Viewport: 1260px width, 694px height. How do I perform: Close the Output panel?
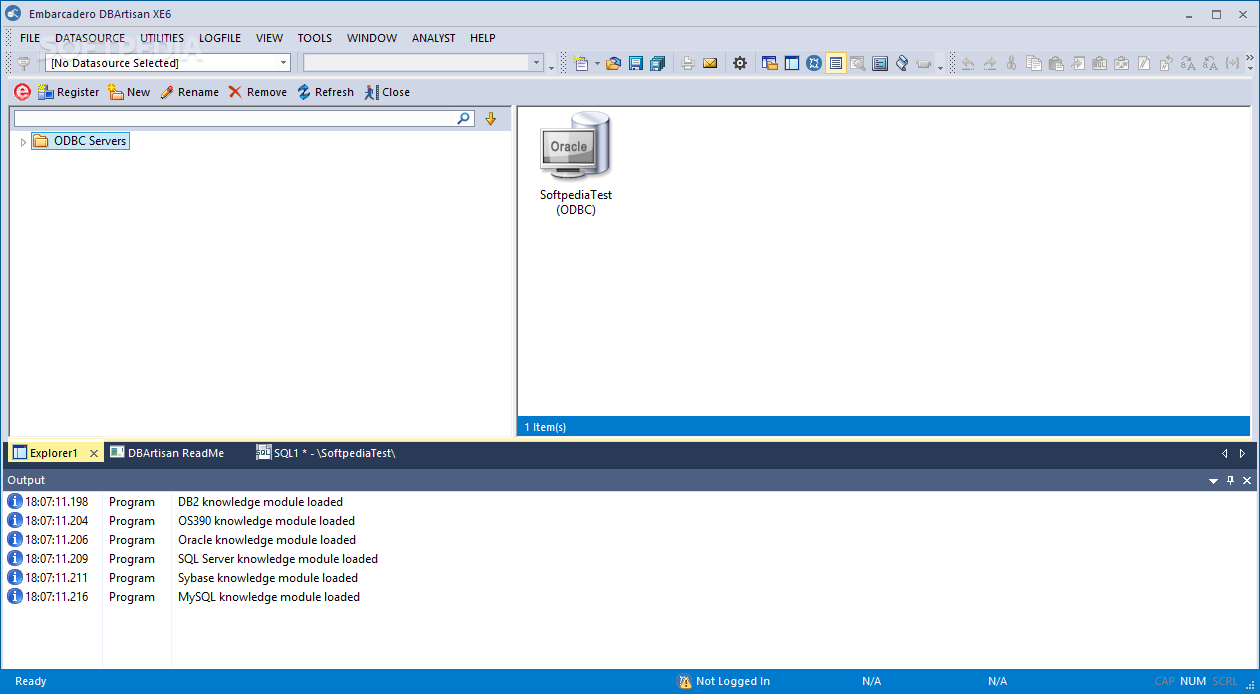coord(1247,481)
